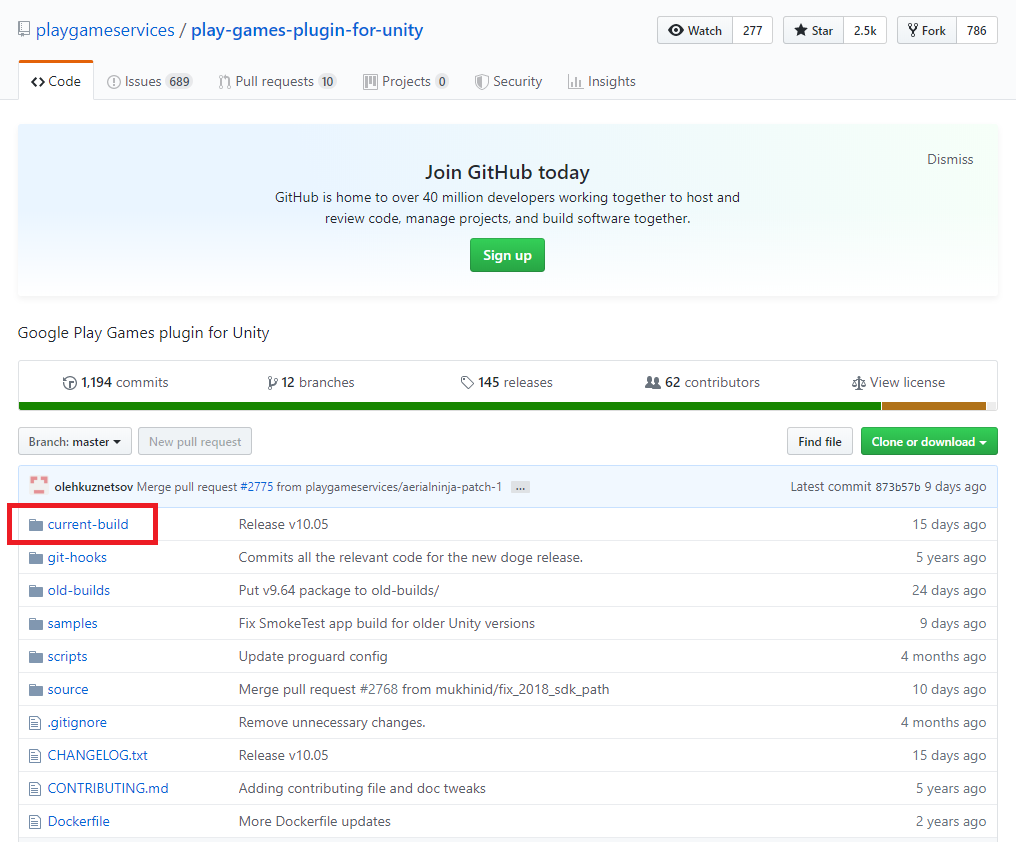Click the folder icon for current-build
The image size is (1016, 842).
tap(36, 524)
